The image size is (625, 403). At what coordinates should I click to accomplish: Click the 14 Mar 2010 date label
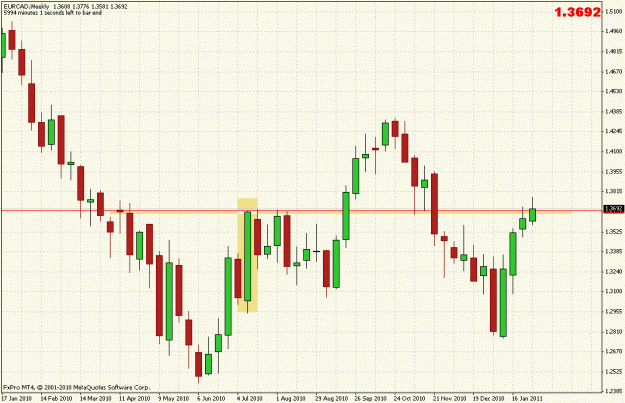[95, 399]
